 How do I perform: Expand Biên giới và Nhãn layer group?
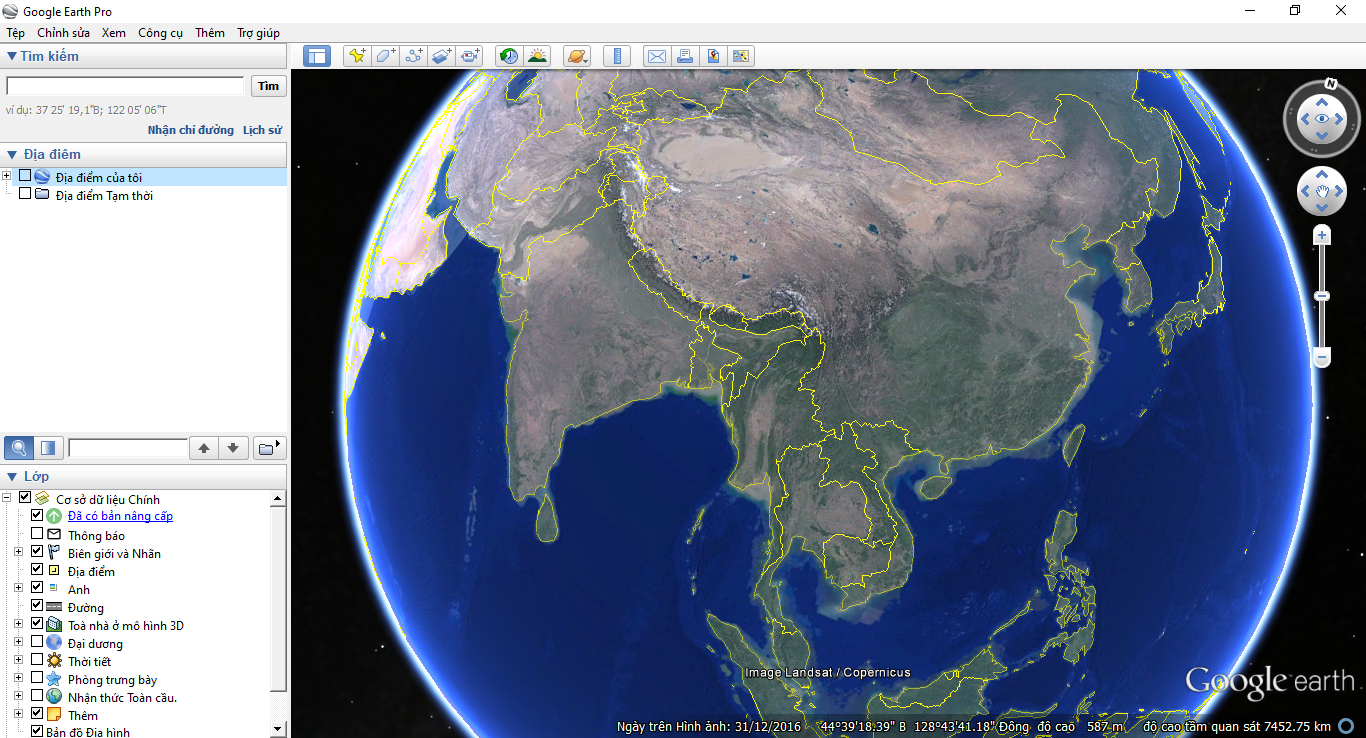(19, 551)
